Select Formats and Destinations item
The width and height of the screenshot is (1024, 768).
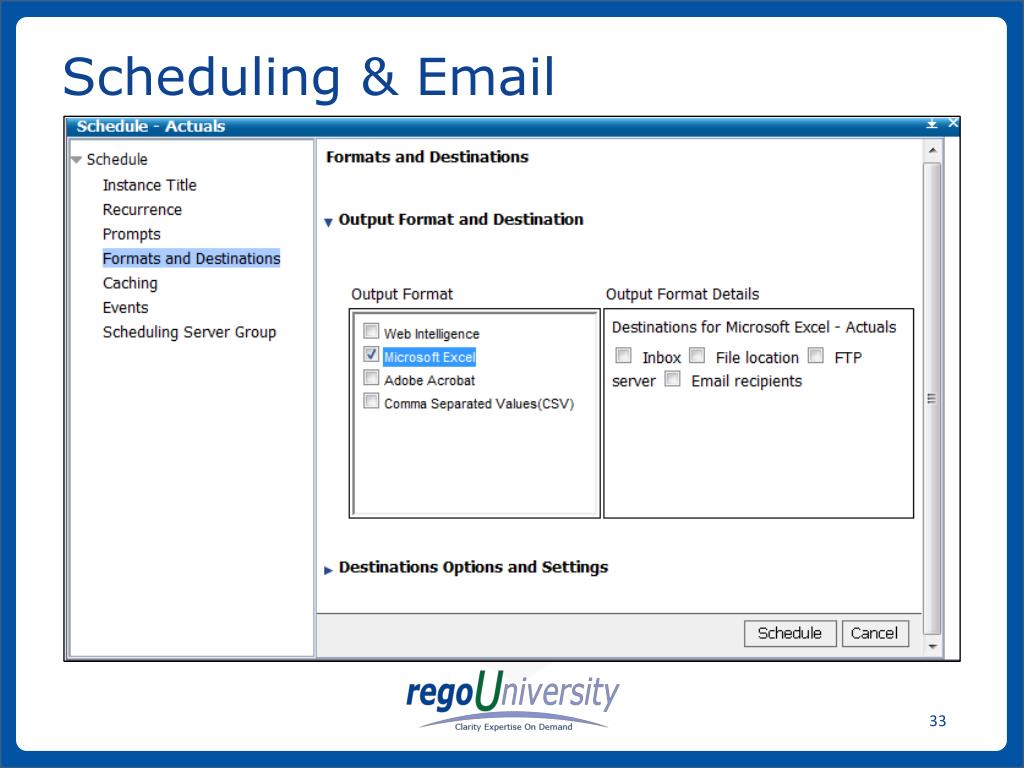191,259
